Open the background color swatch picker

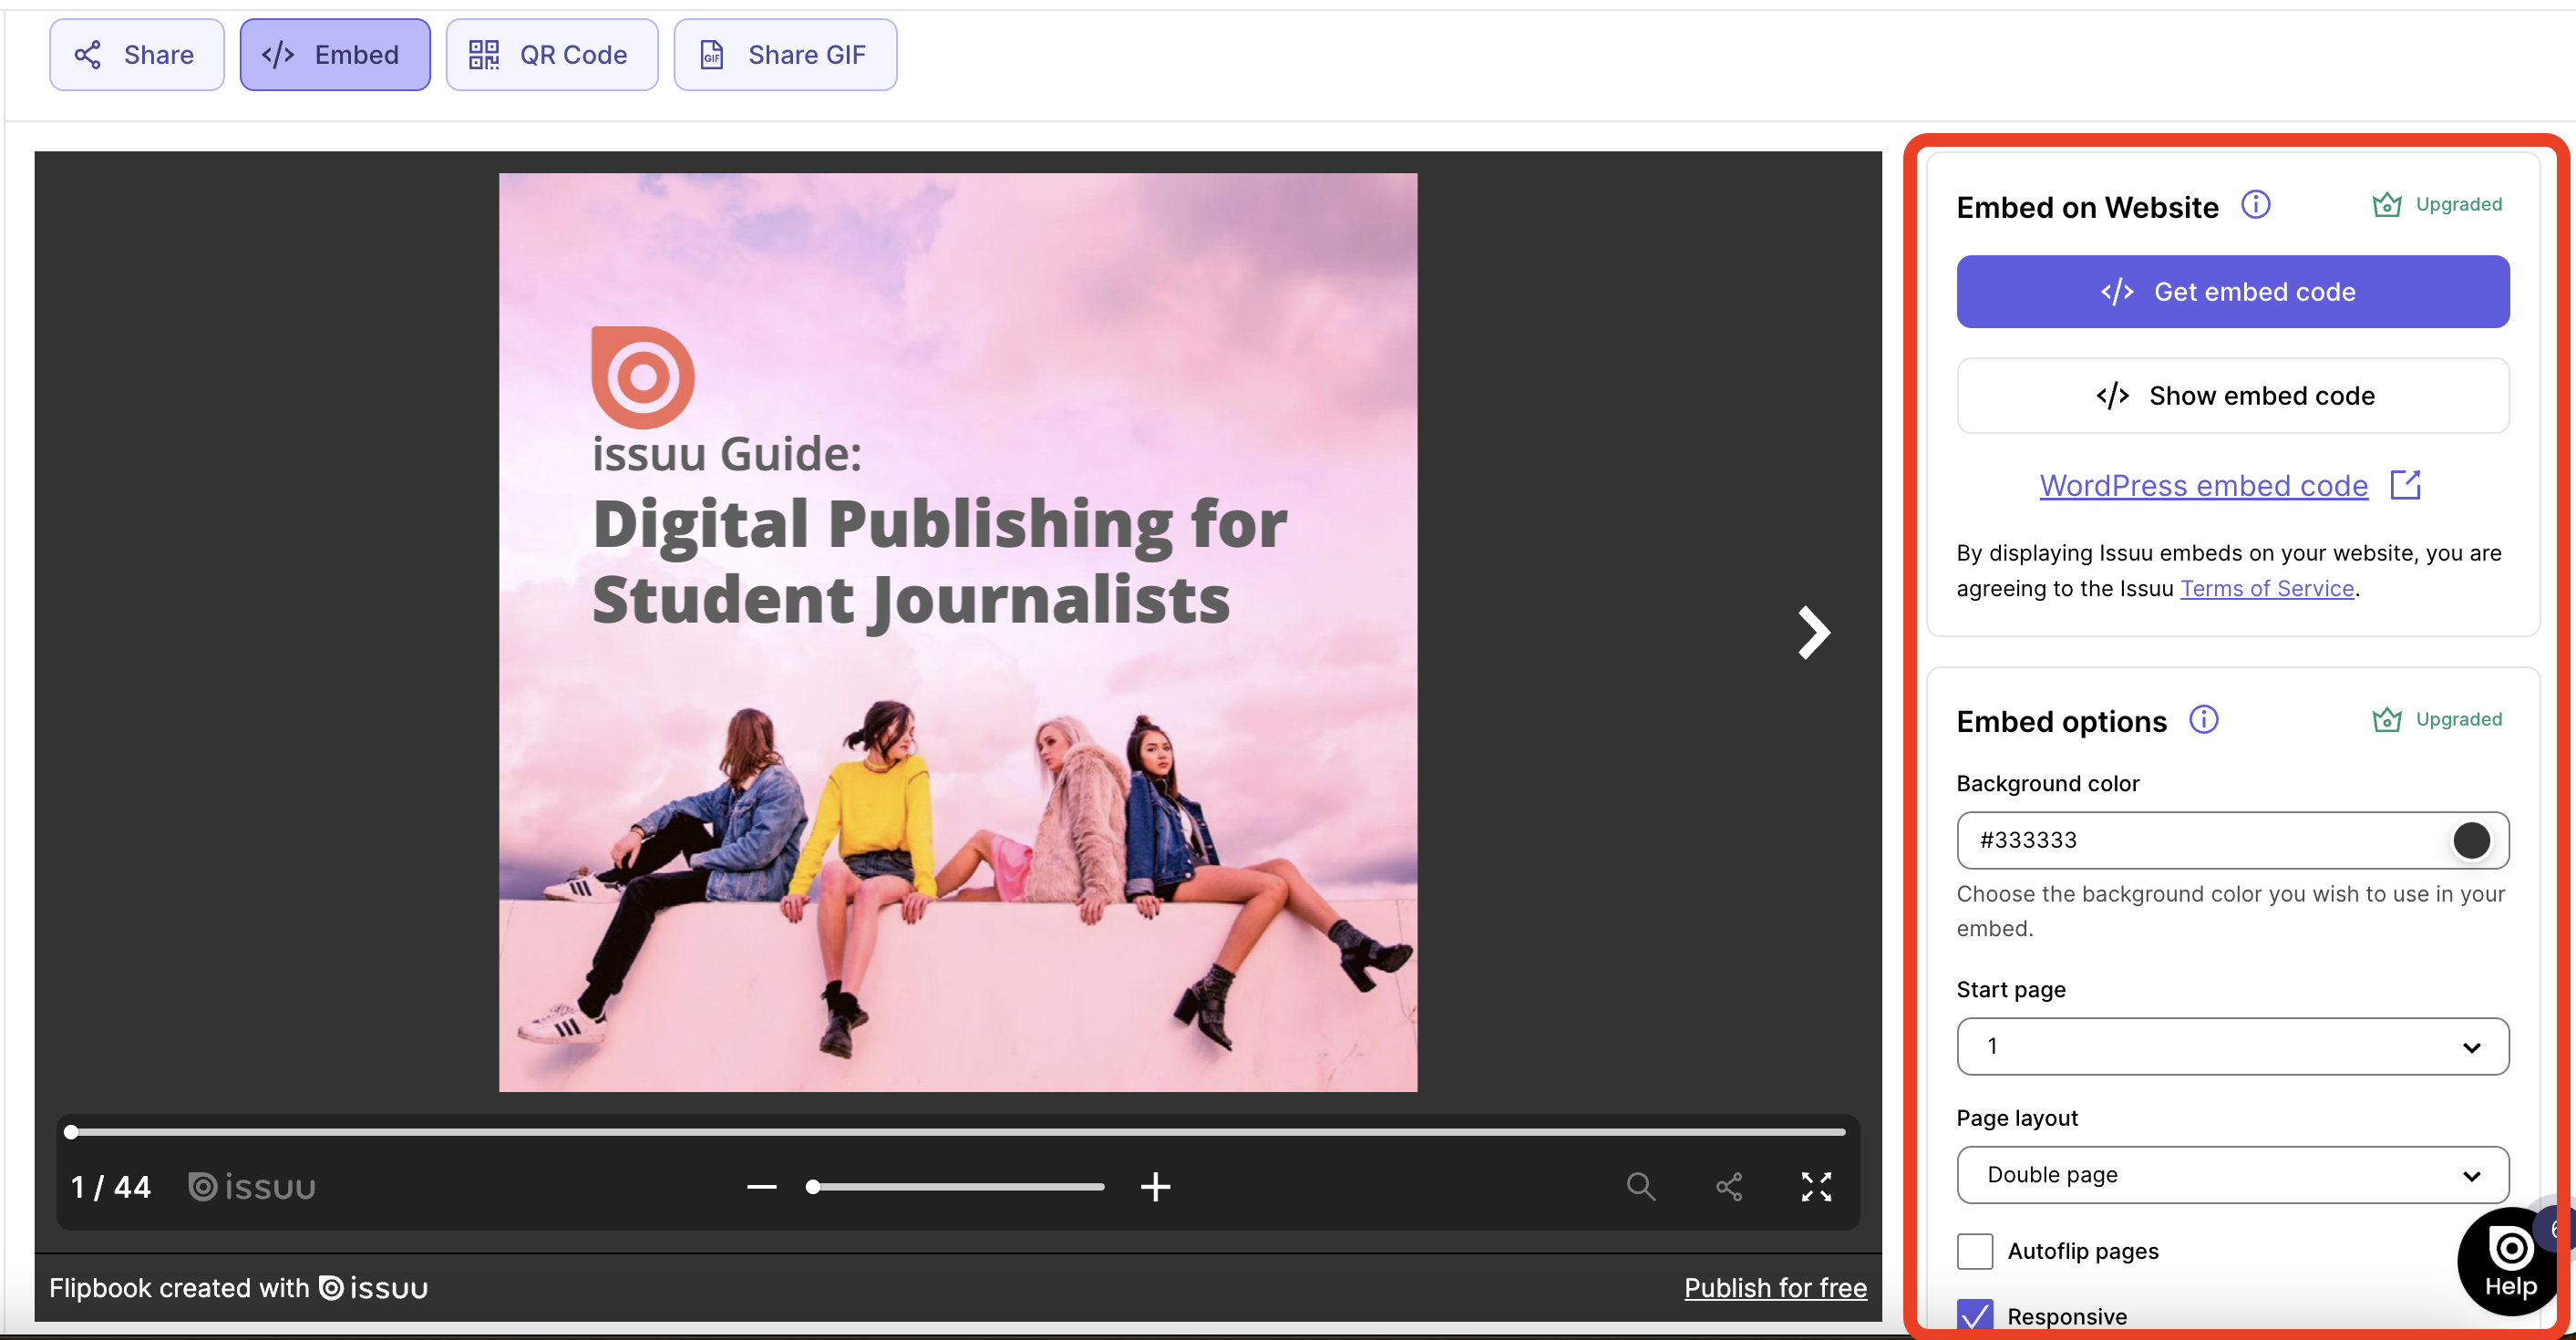coord(2471,840)
